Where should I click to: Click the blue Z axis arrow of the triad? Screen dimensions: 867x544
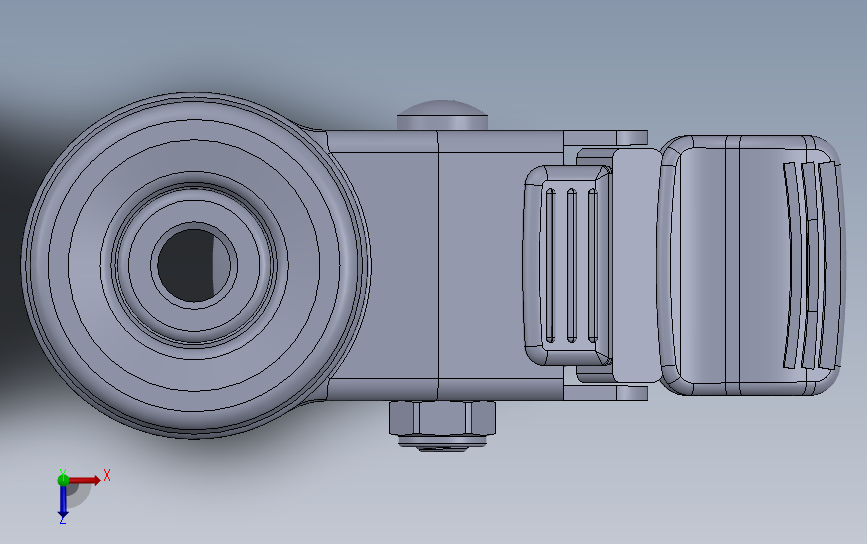pos(62,501)
